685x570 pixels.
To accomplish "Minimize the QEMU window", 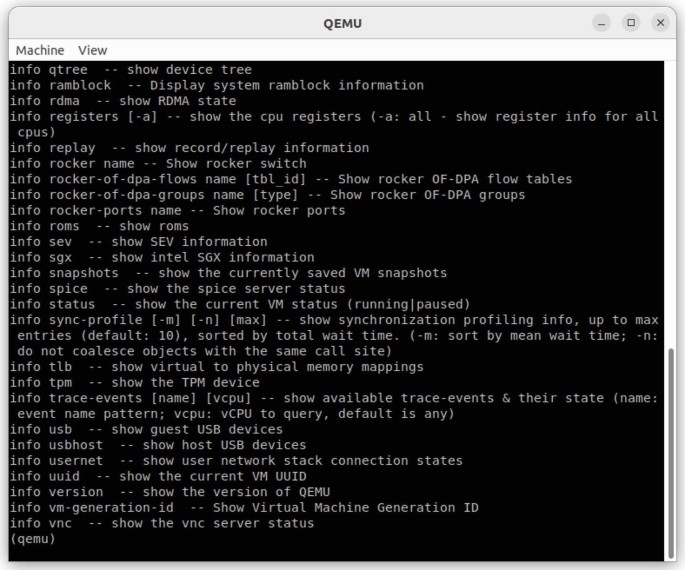I will click(602, 23).
